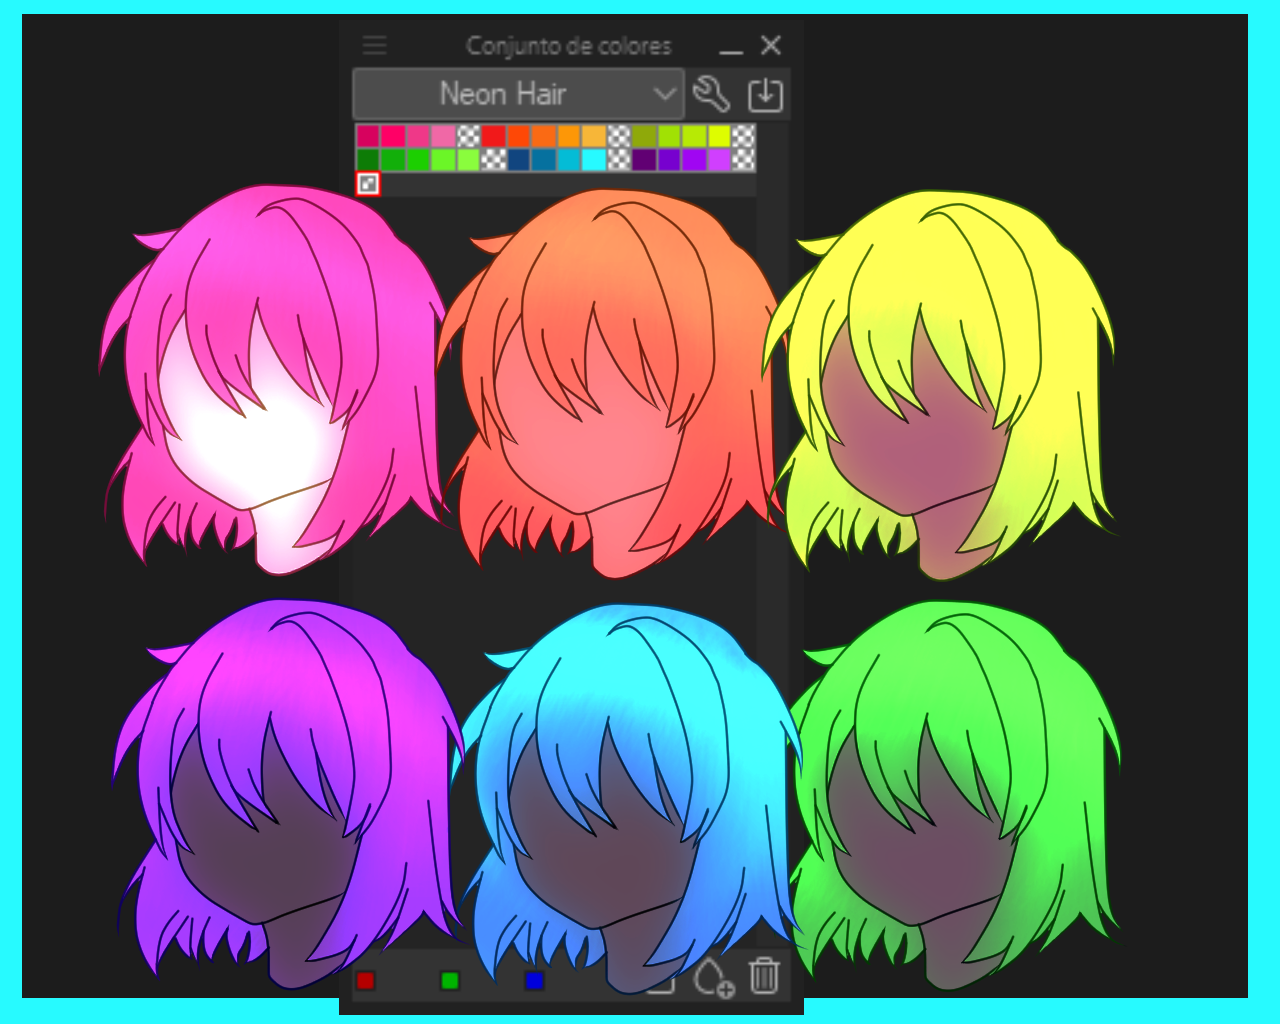1280x1024 pixels.
Task: Pick the cyan swatch in second row
Action: pyautogui.click(x=594, y=160)
